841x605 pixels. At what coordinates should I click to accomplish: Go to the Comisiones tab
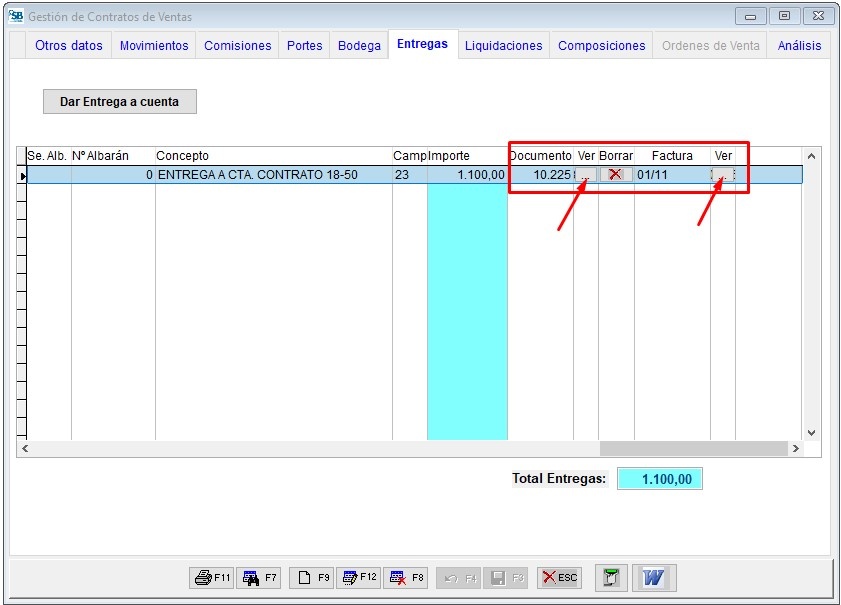tap(237, 46)
